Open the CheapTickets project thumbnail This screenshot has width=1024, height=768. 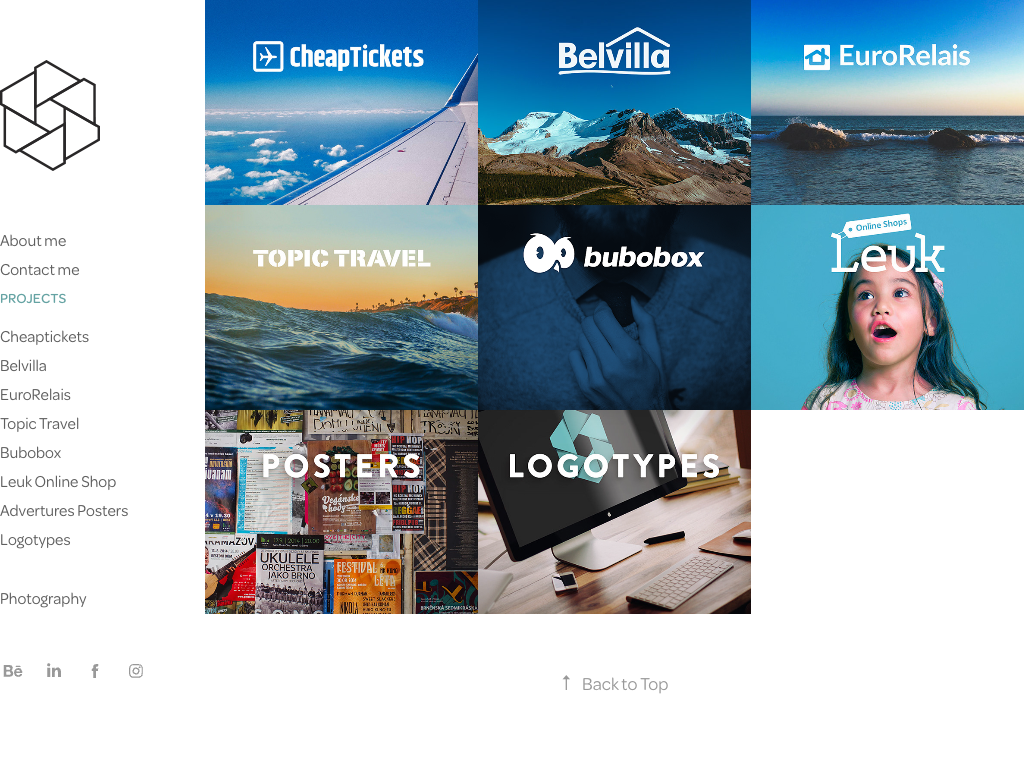342,103
